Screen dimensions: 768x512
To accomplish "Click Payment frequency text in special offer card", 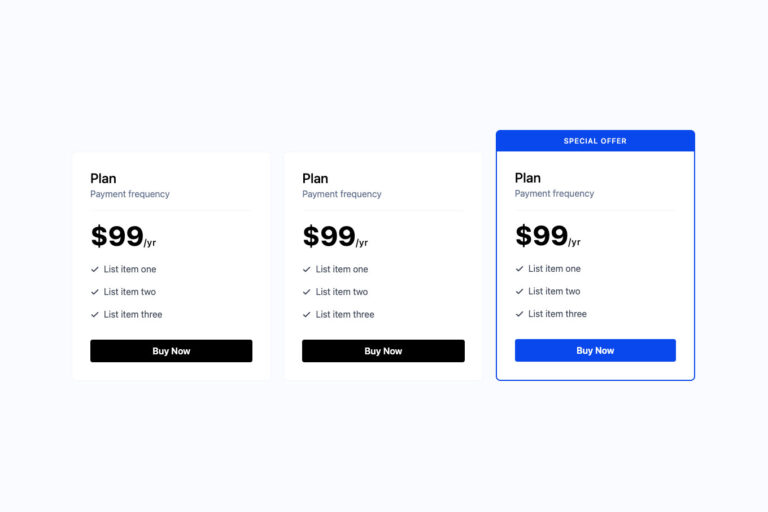I will [x=554, y=194].
